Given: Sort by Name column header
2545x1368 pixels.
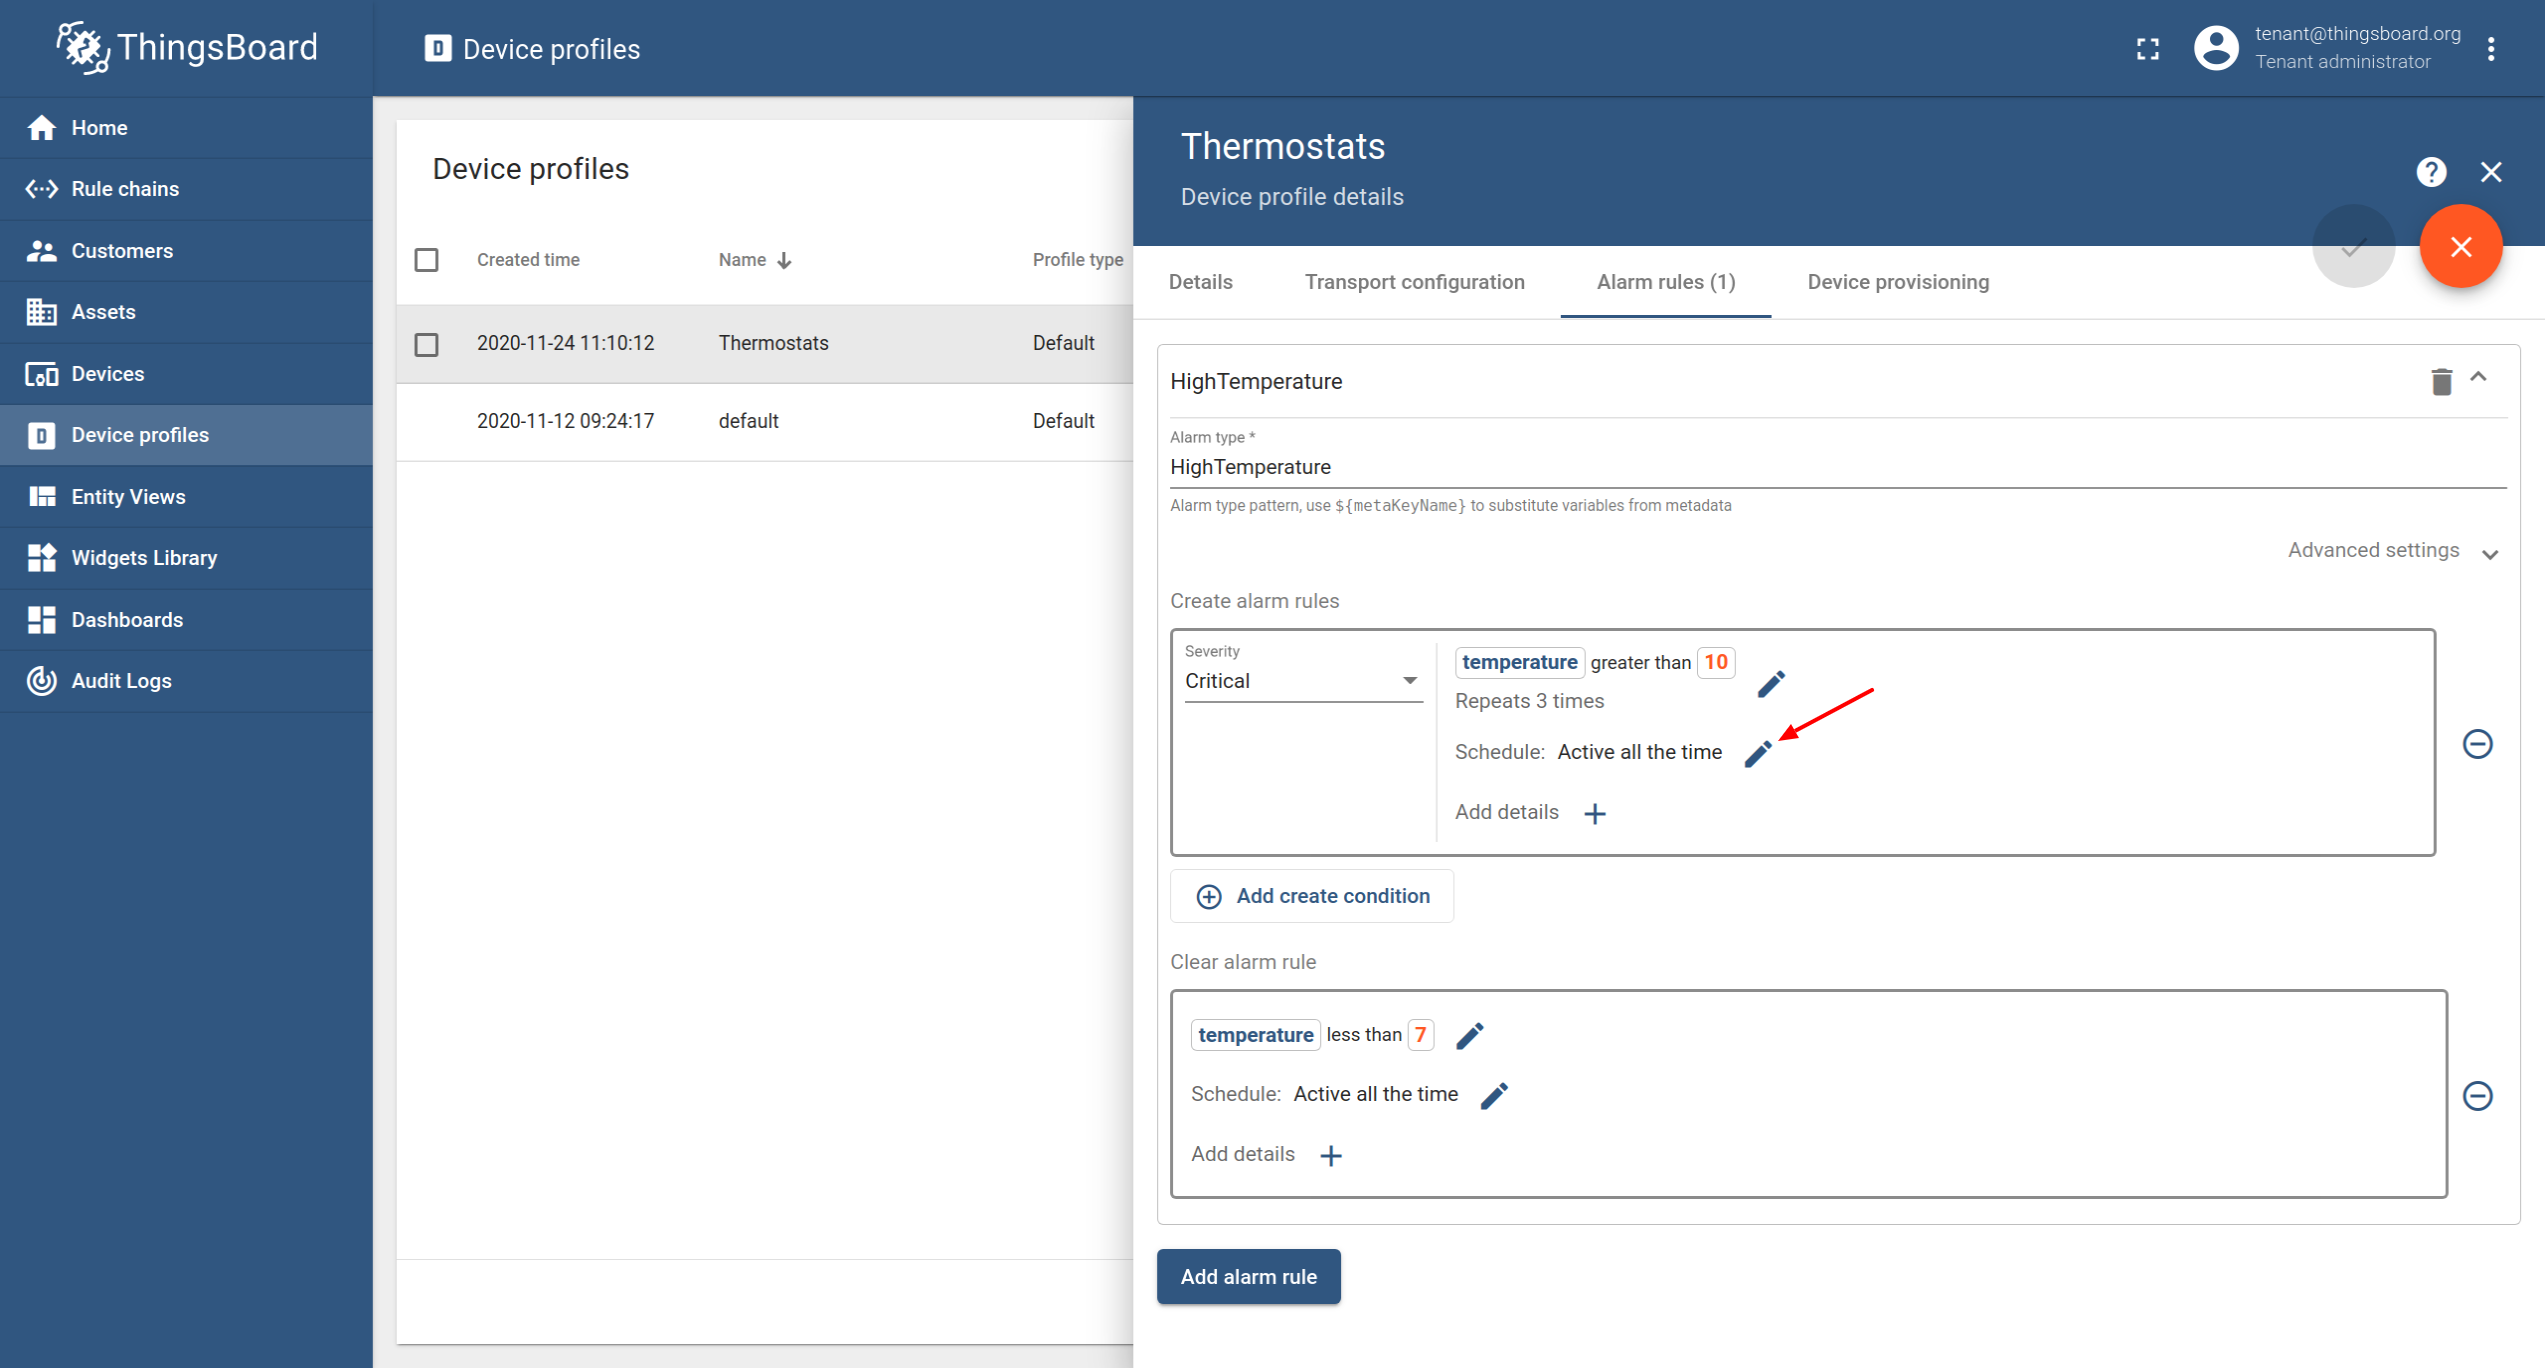Looking at the screenshot, I should 754,260.
